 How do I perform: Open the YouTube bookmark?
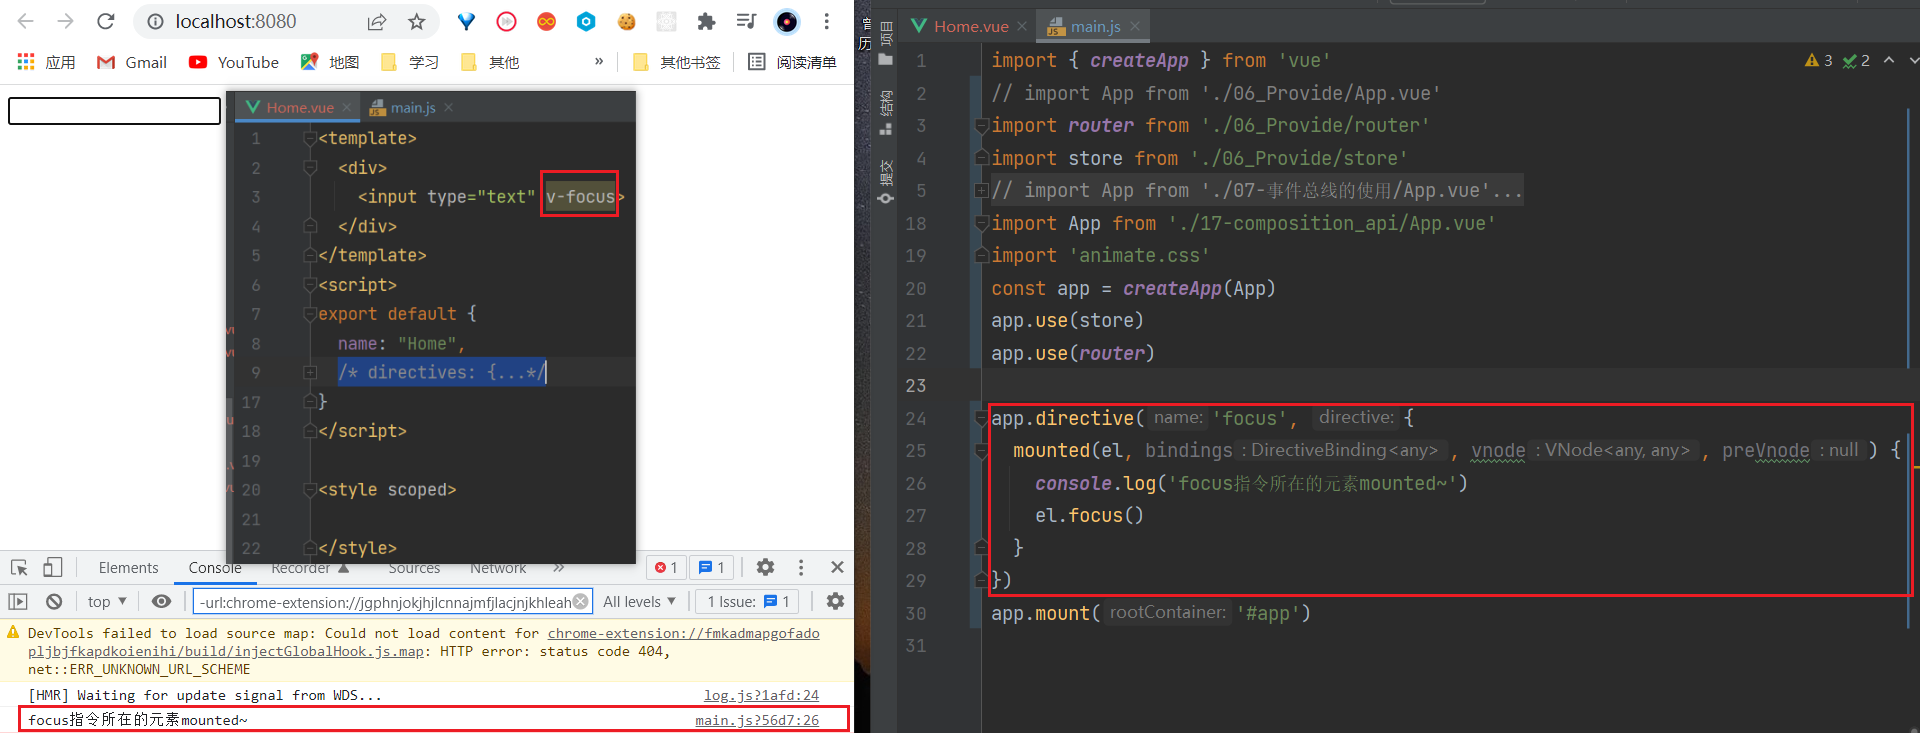click(234, 62)
